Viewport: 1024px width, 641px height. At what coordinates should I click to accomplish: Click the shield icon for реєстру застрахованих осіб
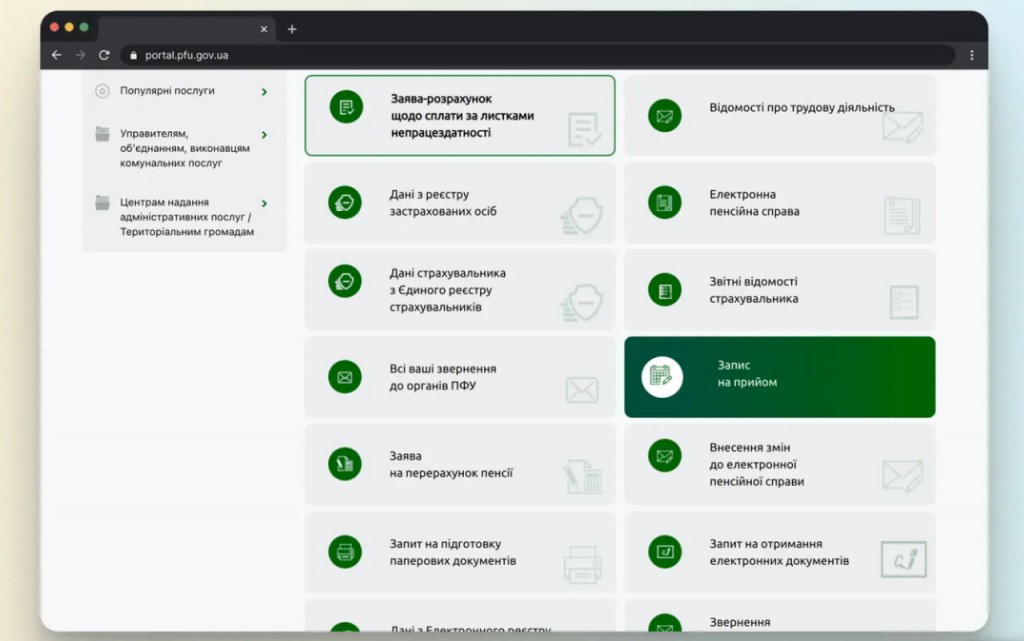(x=345, y=203)
